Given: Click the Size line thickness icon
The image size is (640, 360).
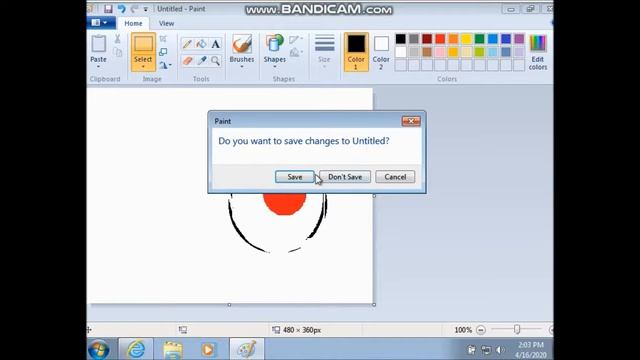Looking at the screenshot, I should click(x=324, y=43).
